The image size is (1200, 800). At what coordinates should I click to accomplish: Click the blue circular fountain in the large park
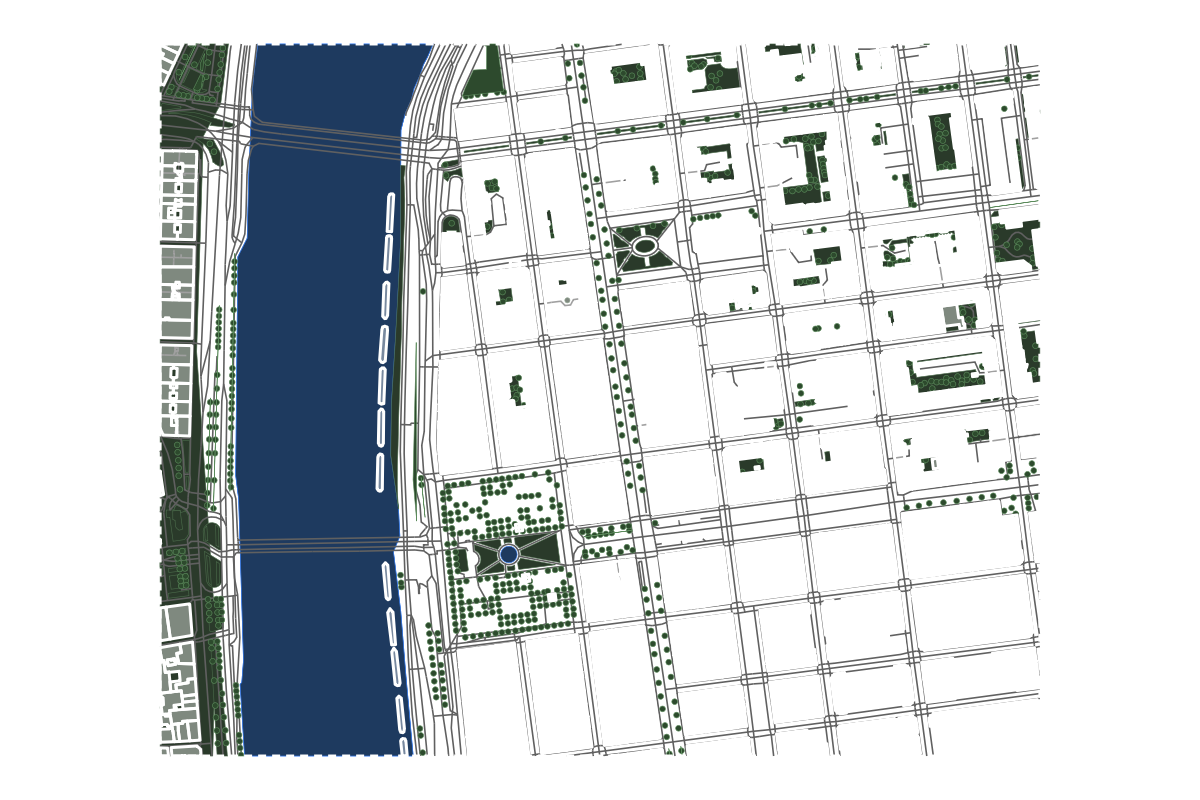508,553
